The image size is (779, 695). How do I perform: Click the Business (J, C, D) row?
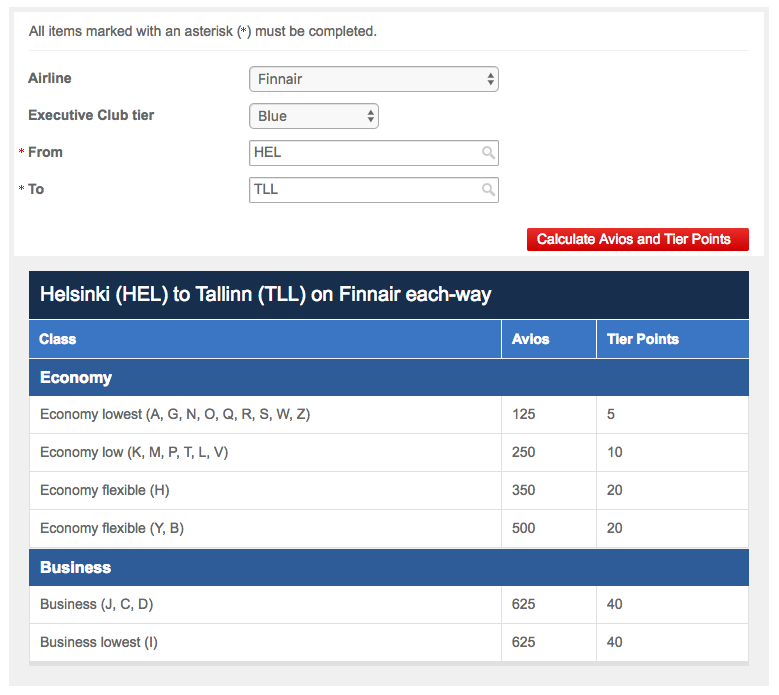pos(96,604)
